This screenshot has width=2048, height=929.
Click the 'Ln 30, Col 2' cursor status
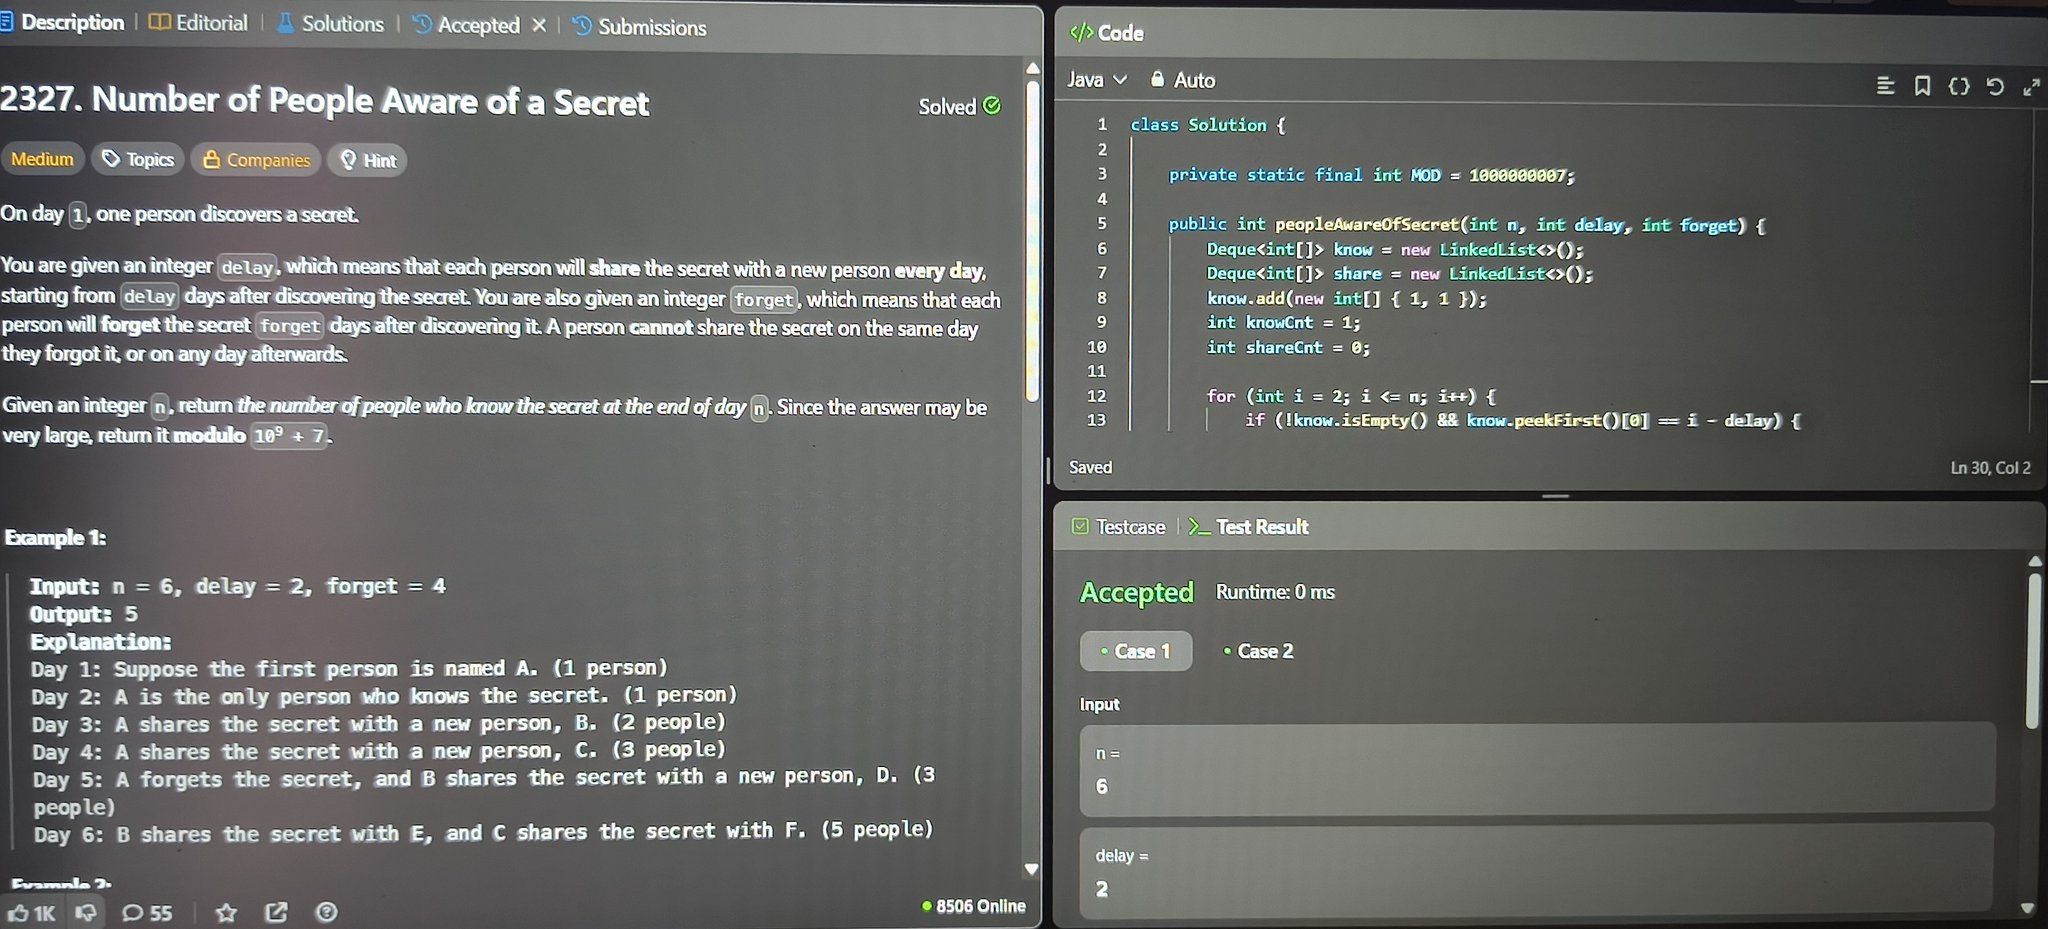1990,468
